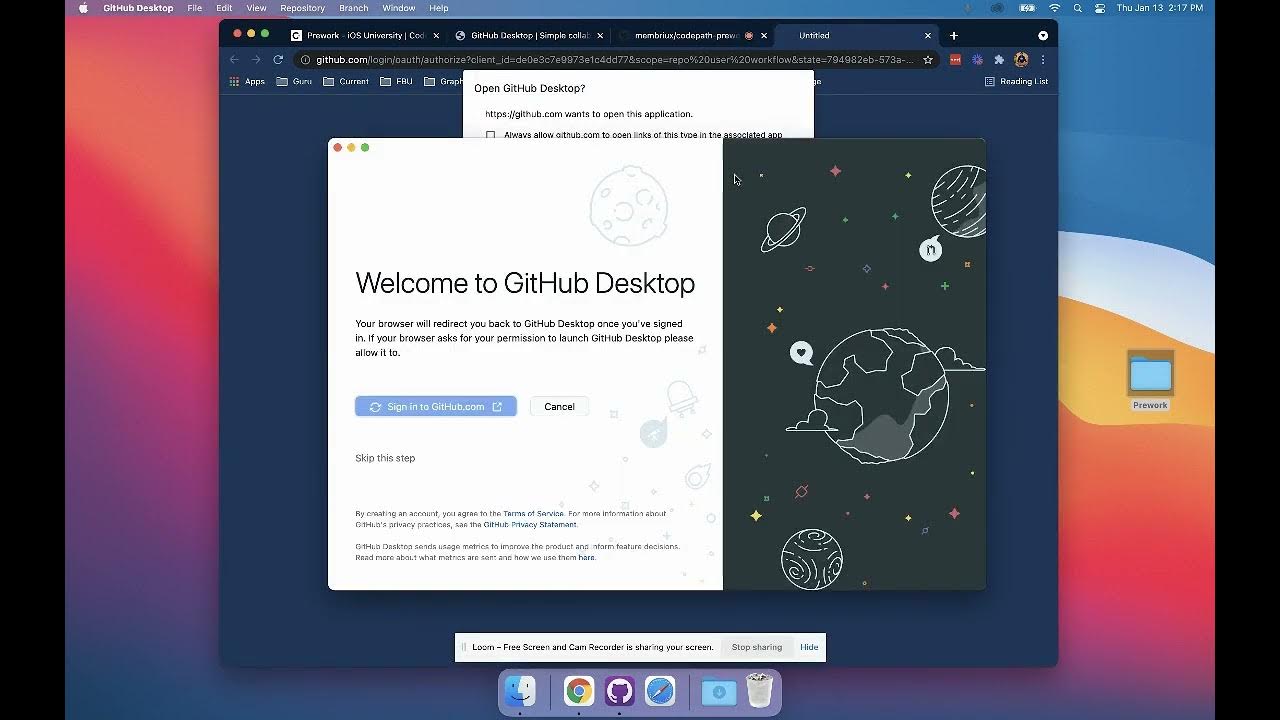Image resolution: width=1280 pixels, height=720 pixels.
Task: Switch to the membriux/codepath-prework tab
Action: click(692, 35)
